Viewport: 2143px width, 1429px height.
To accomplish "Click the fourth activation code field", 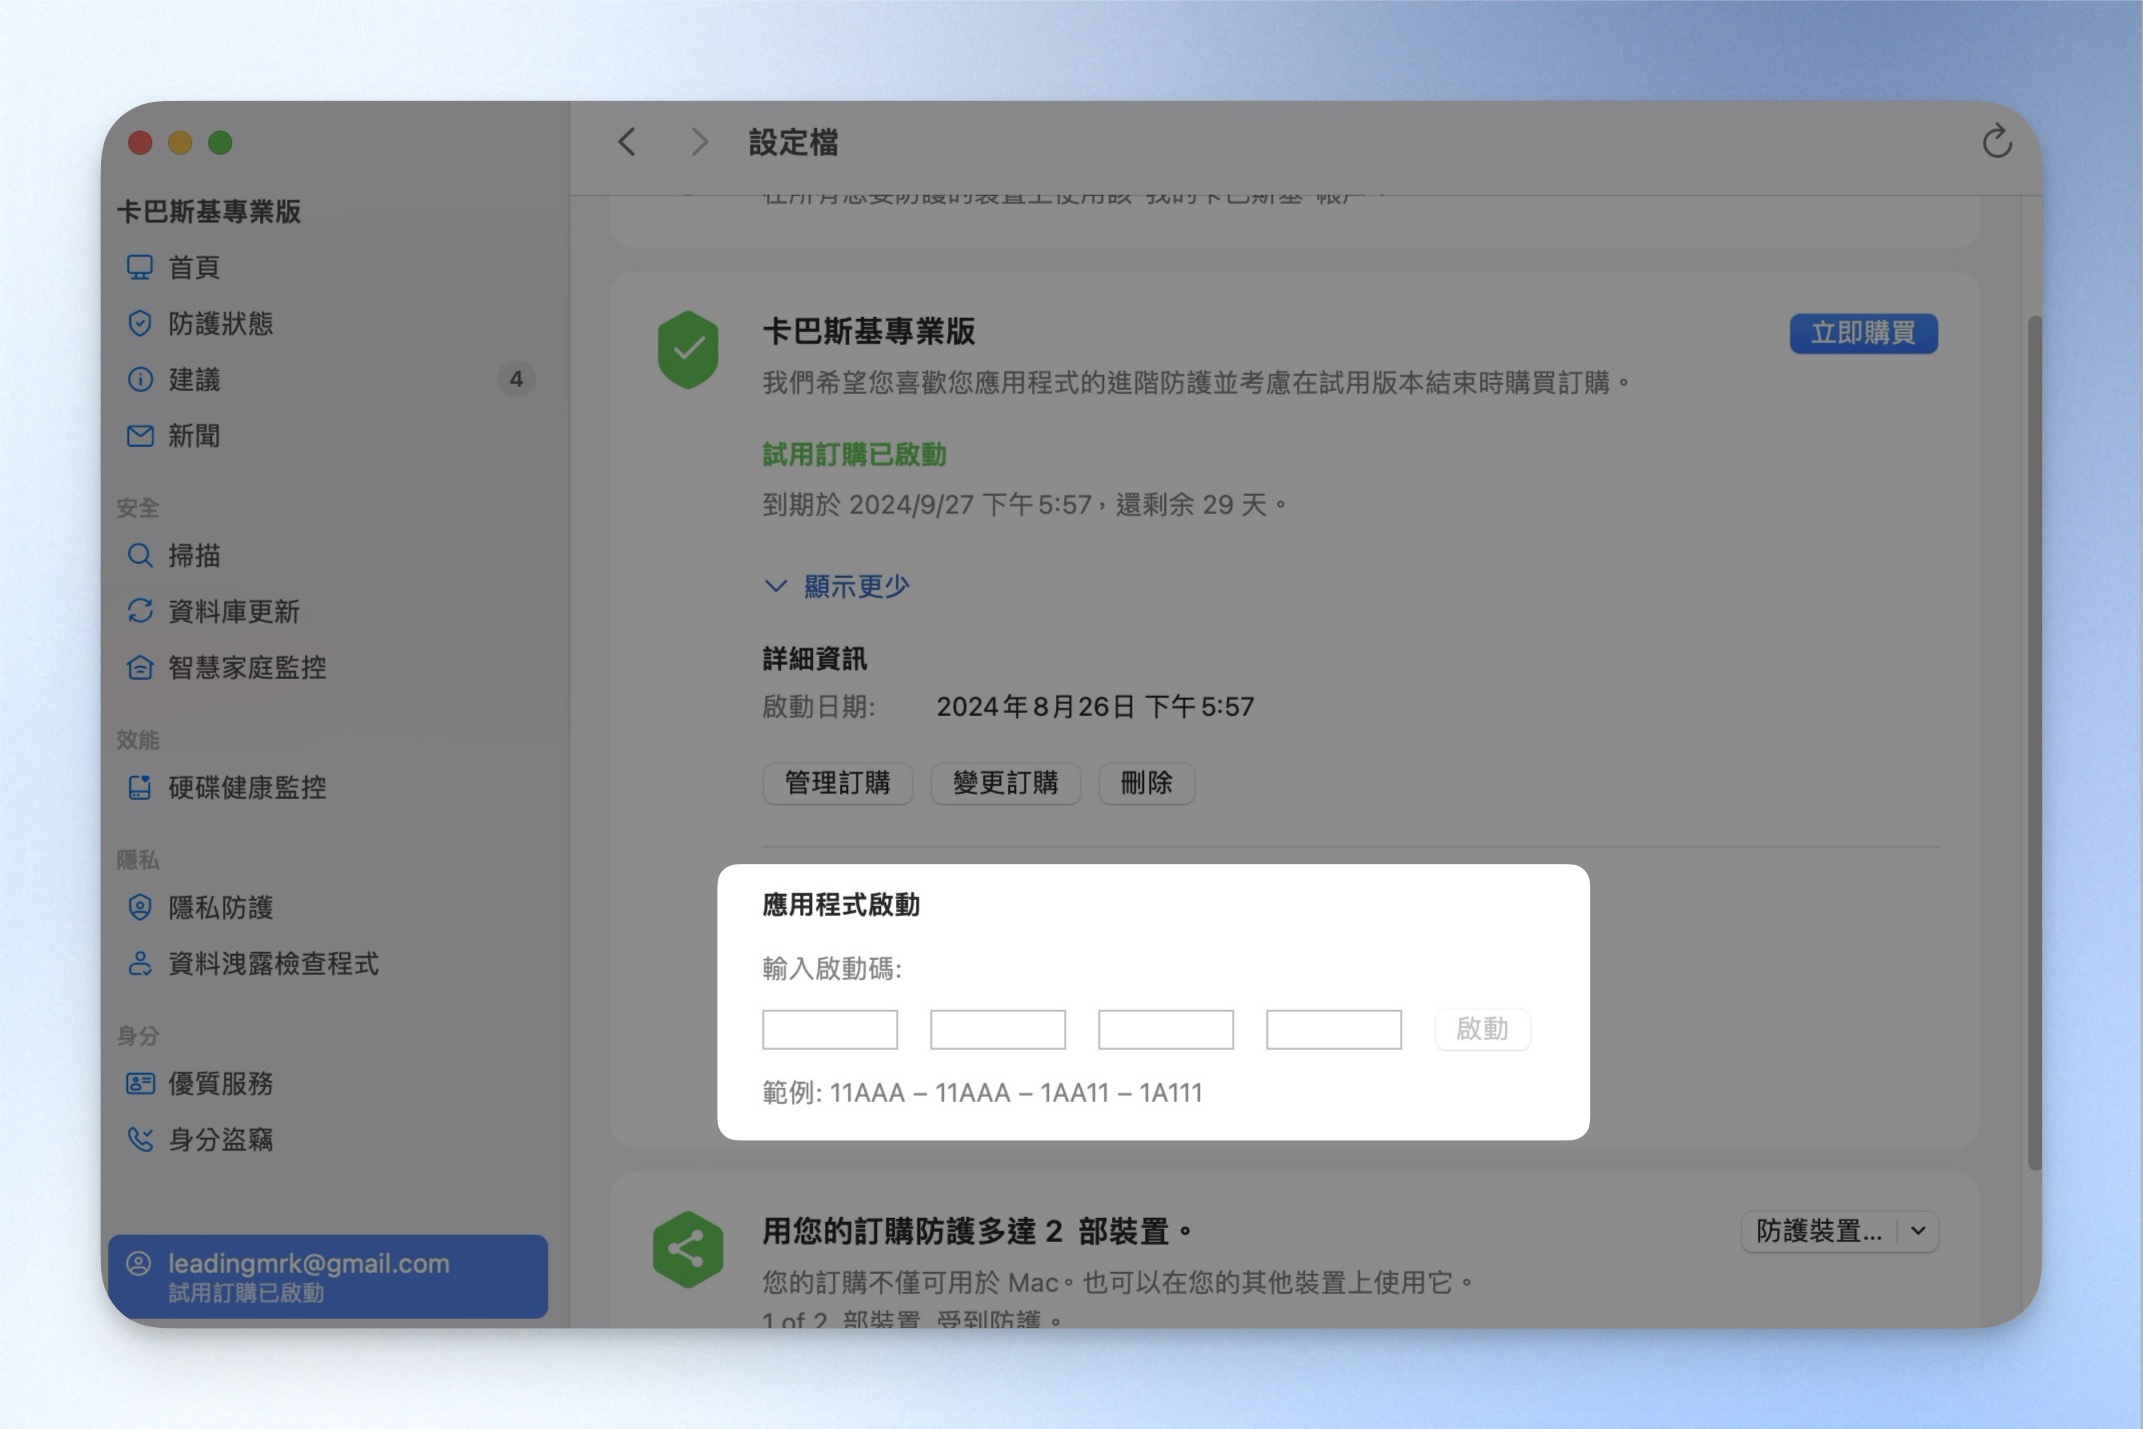I will 1334,1029.
